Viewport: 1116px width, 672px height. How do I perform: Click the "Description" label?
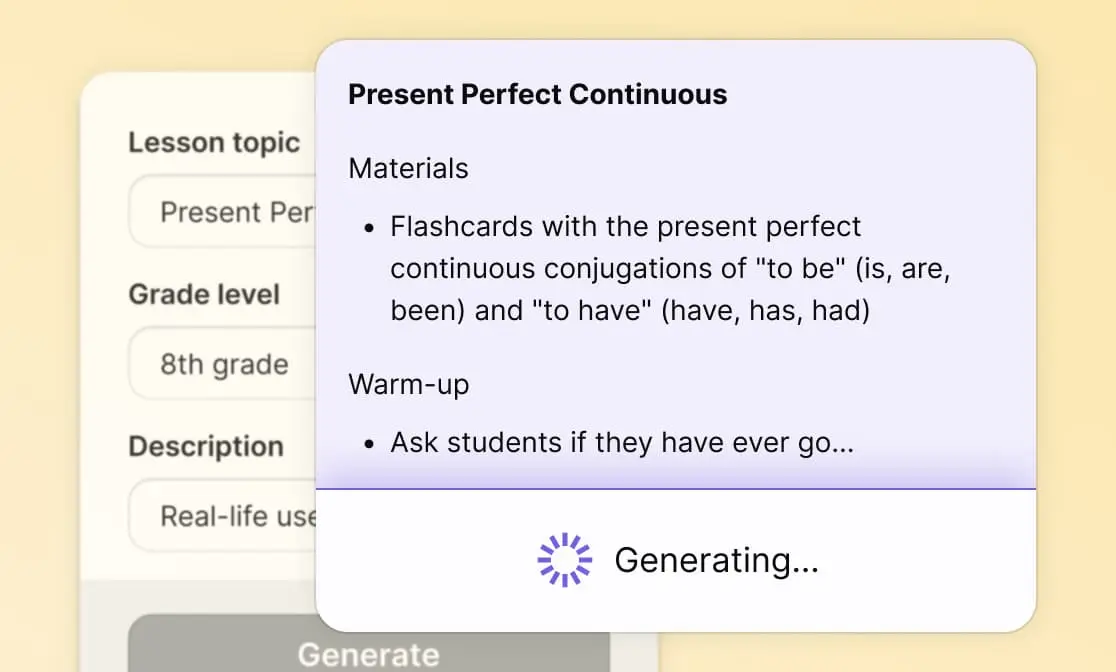click(206, 446)
